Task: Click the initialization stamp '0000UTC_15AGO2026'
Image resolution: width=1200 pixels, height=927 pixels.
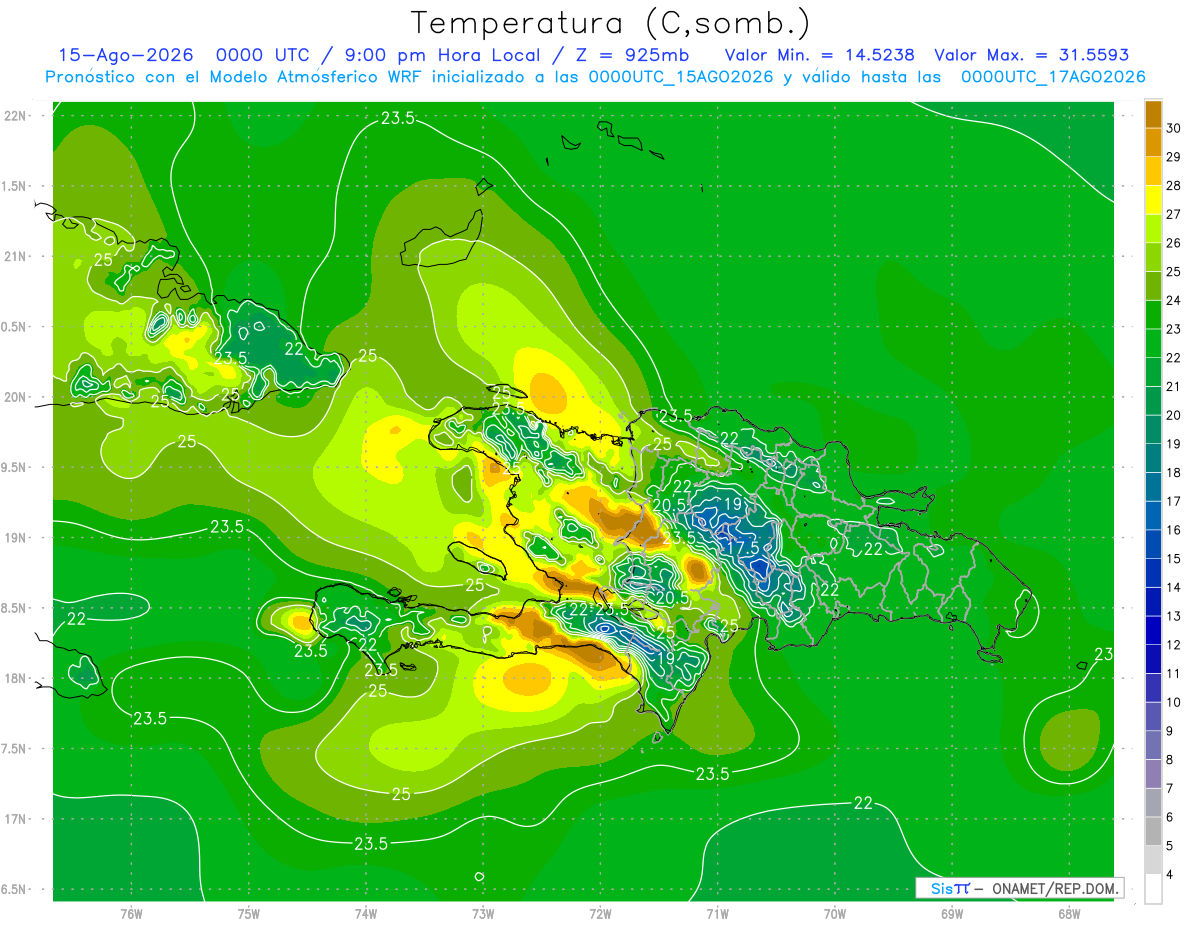Action: (x=681, y=77)
